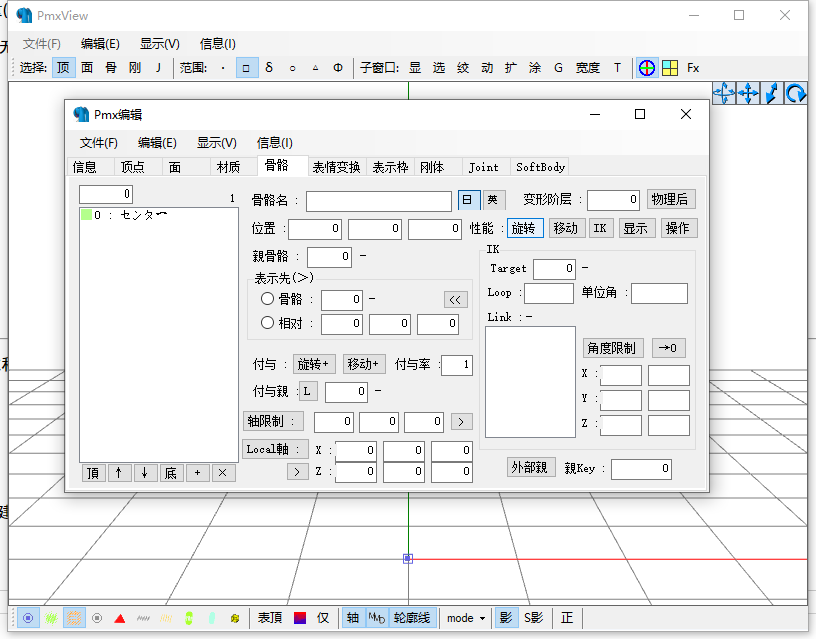816x639 pixels.
Task: Toggle gray hatched lines display icon
Action: (143, 618)
